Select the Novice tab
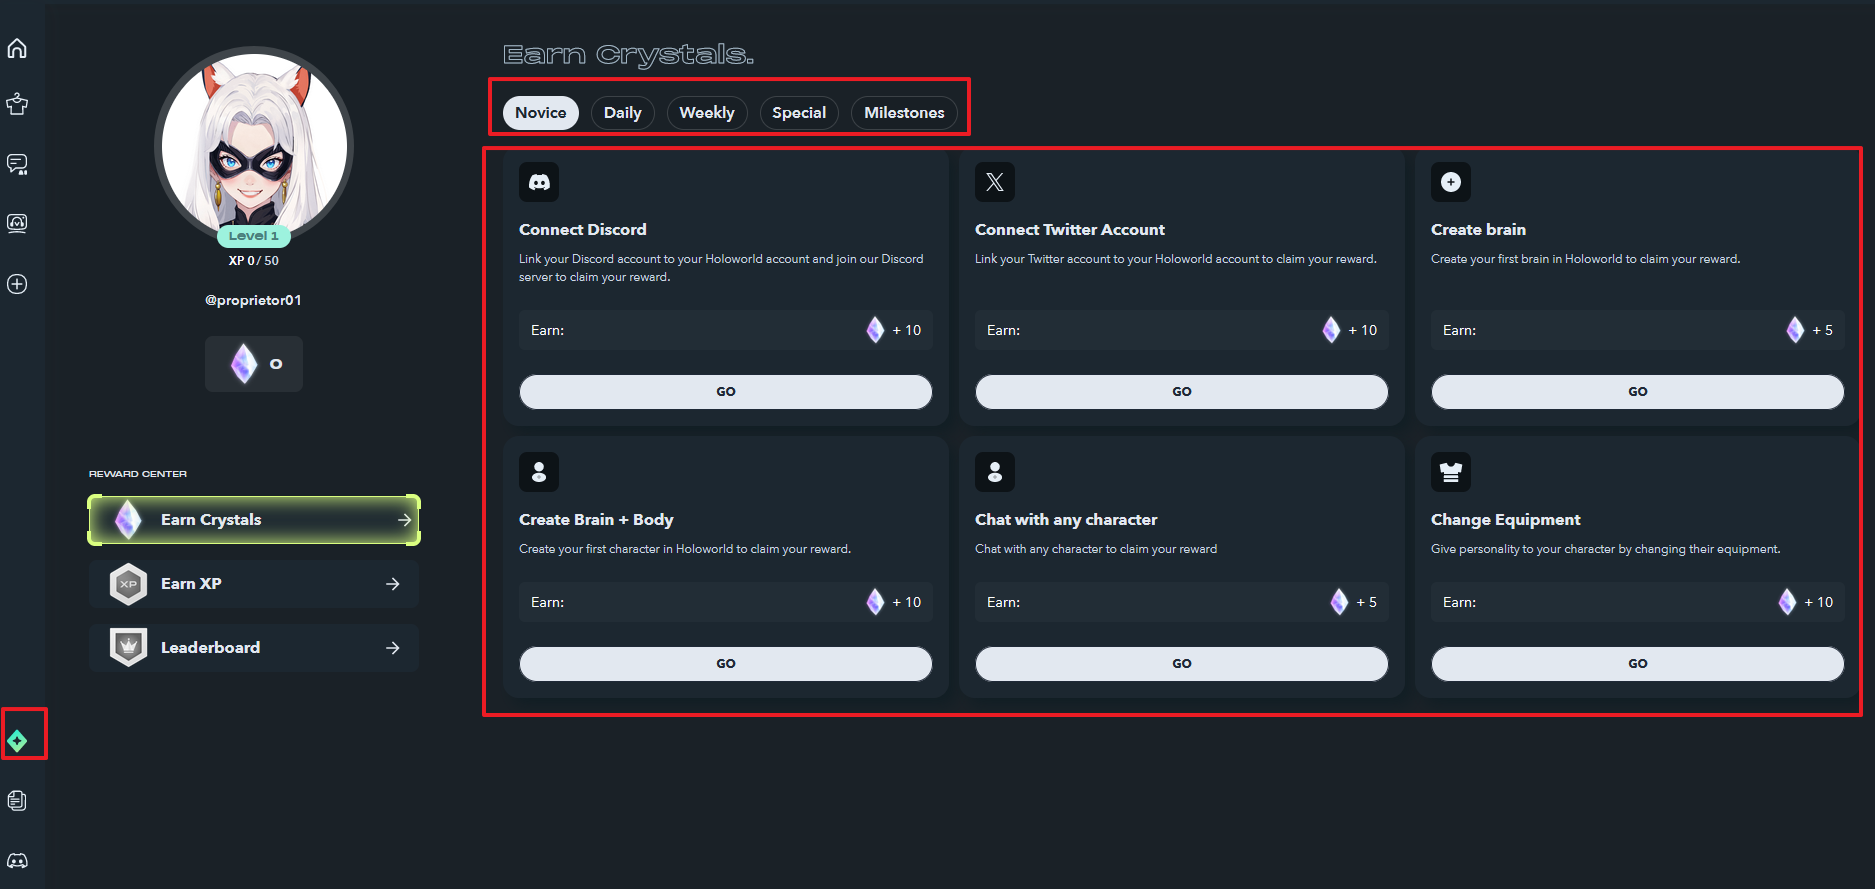Screen dimensions: 1875x889 pos(541,113)
